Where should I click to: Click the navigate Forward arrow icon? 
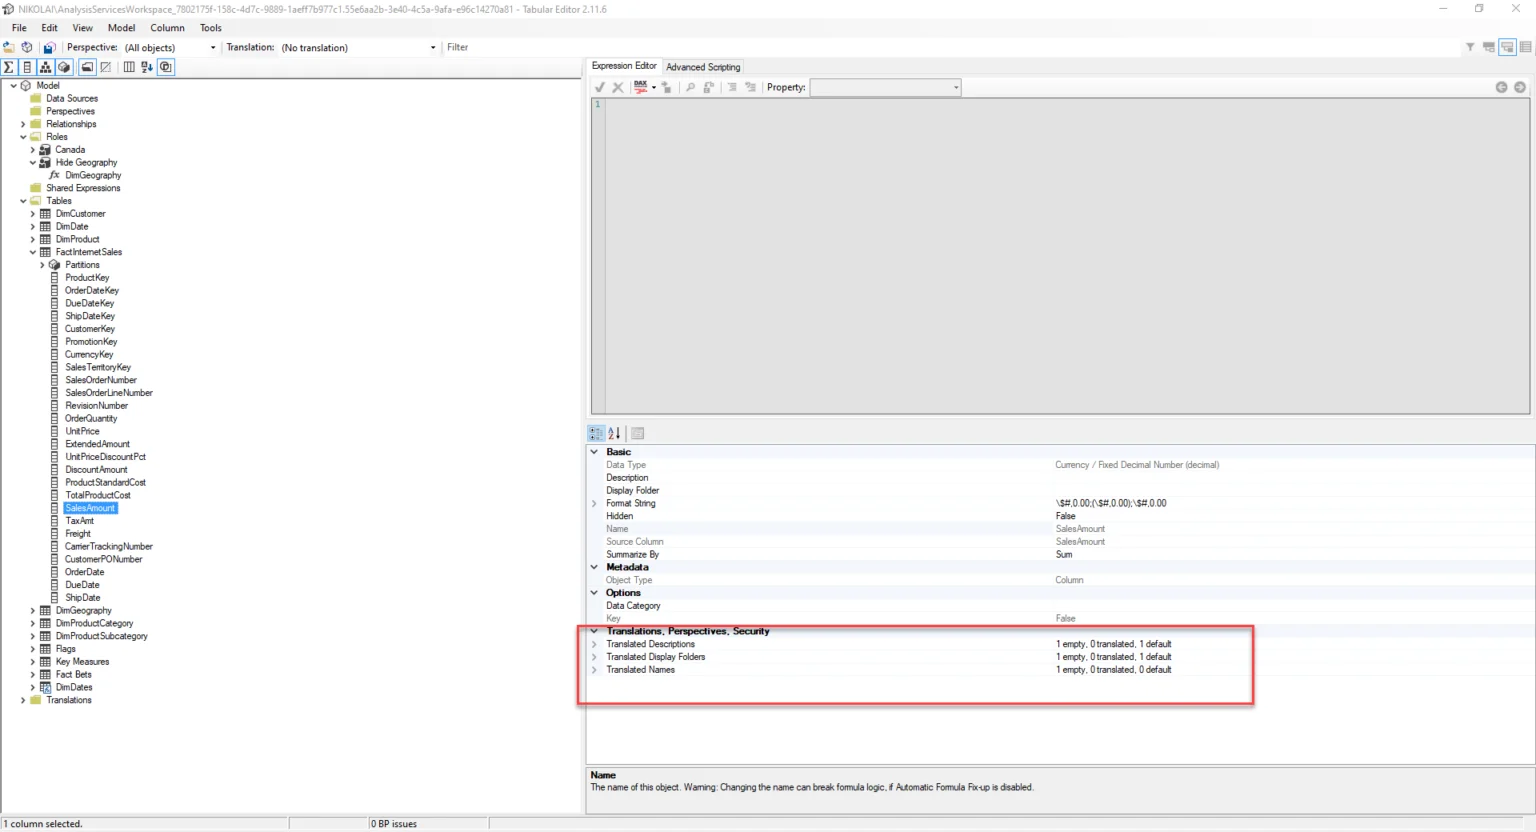pyautogui.click(x=1520, y=87)
